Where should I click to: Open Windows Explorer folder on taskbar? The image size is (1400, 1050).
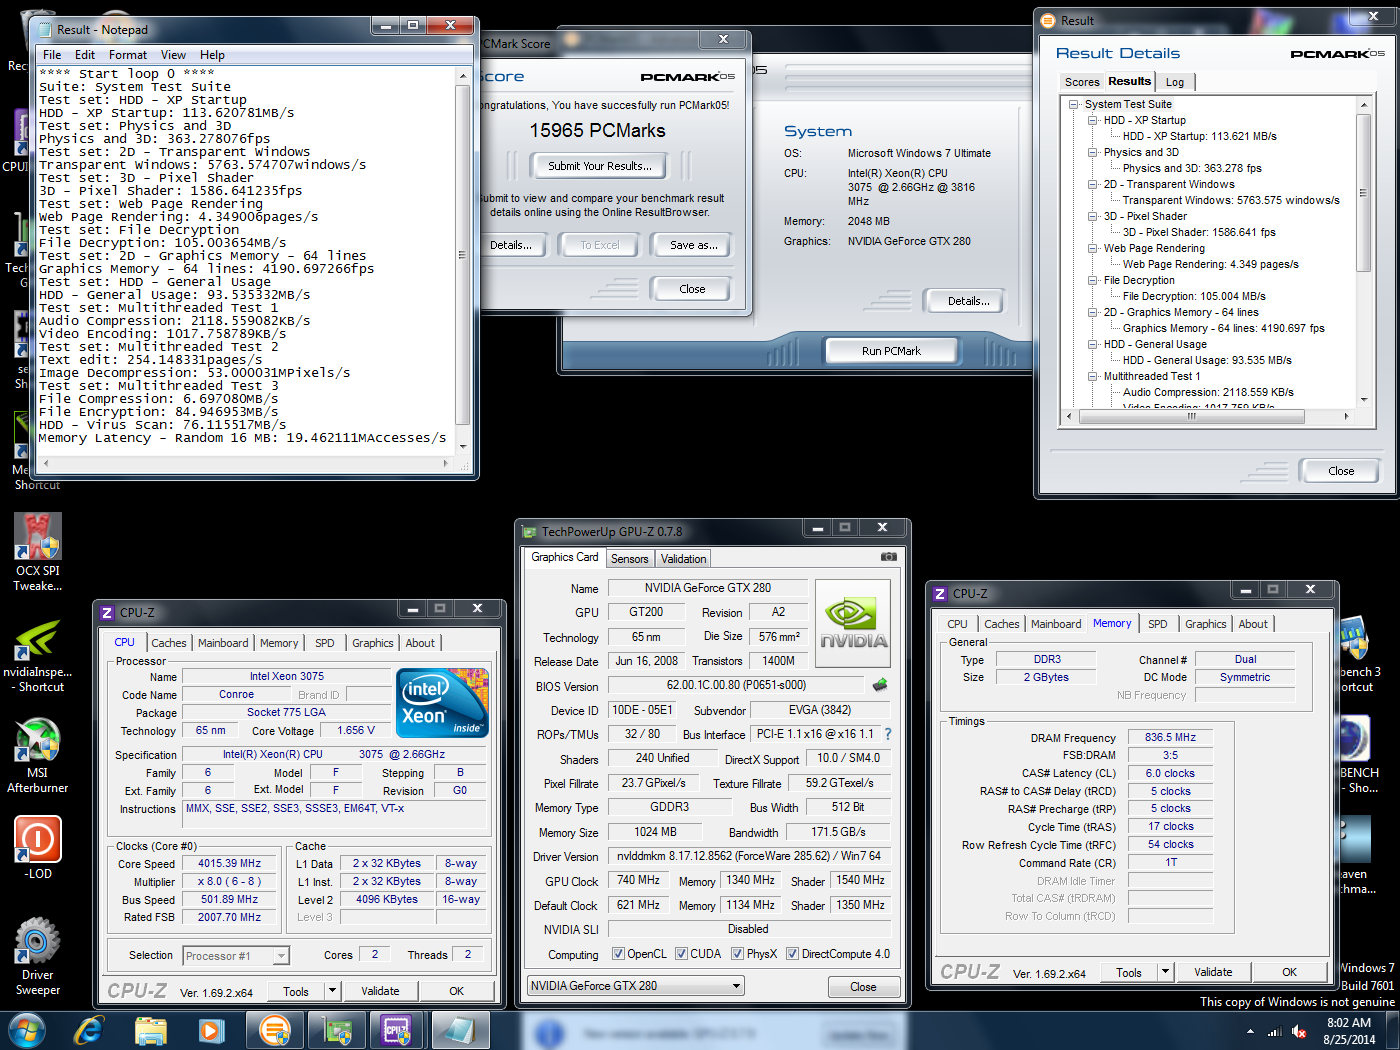point(151,1030)
